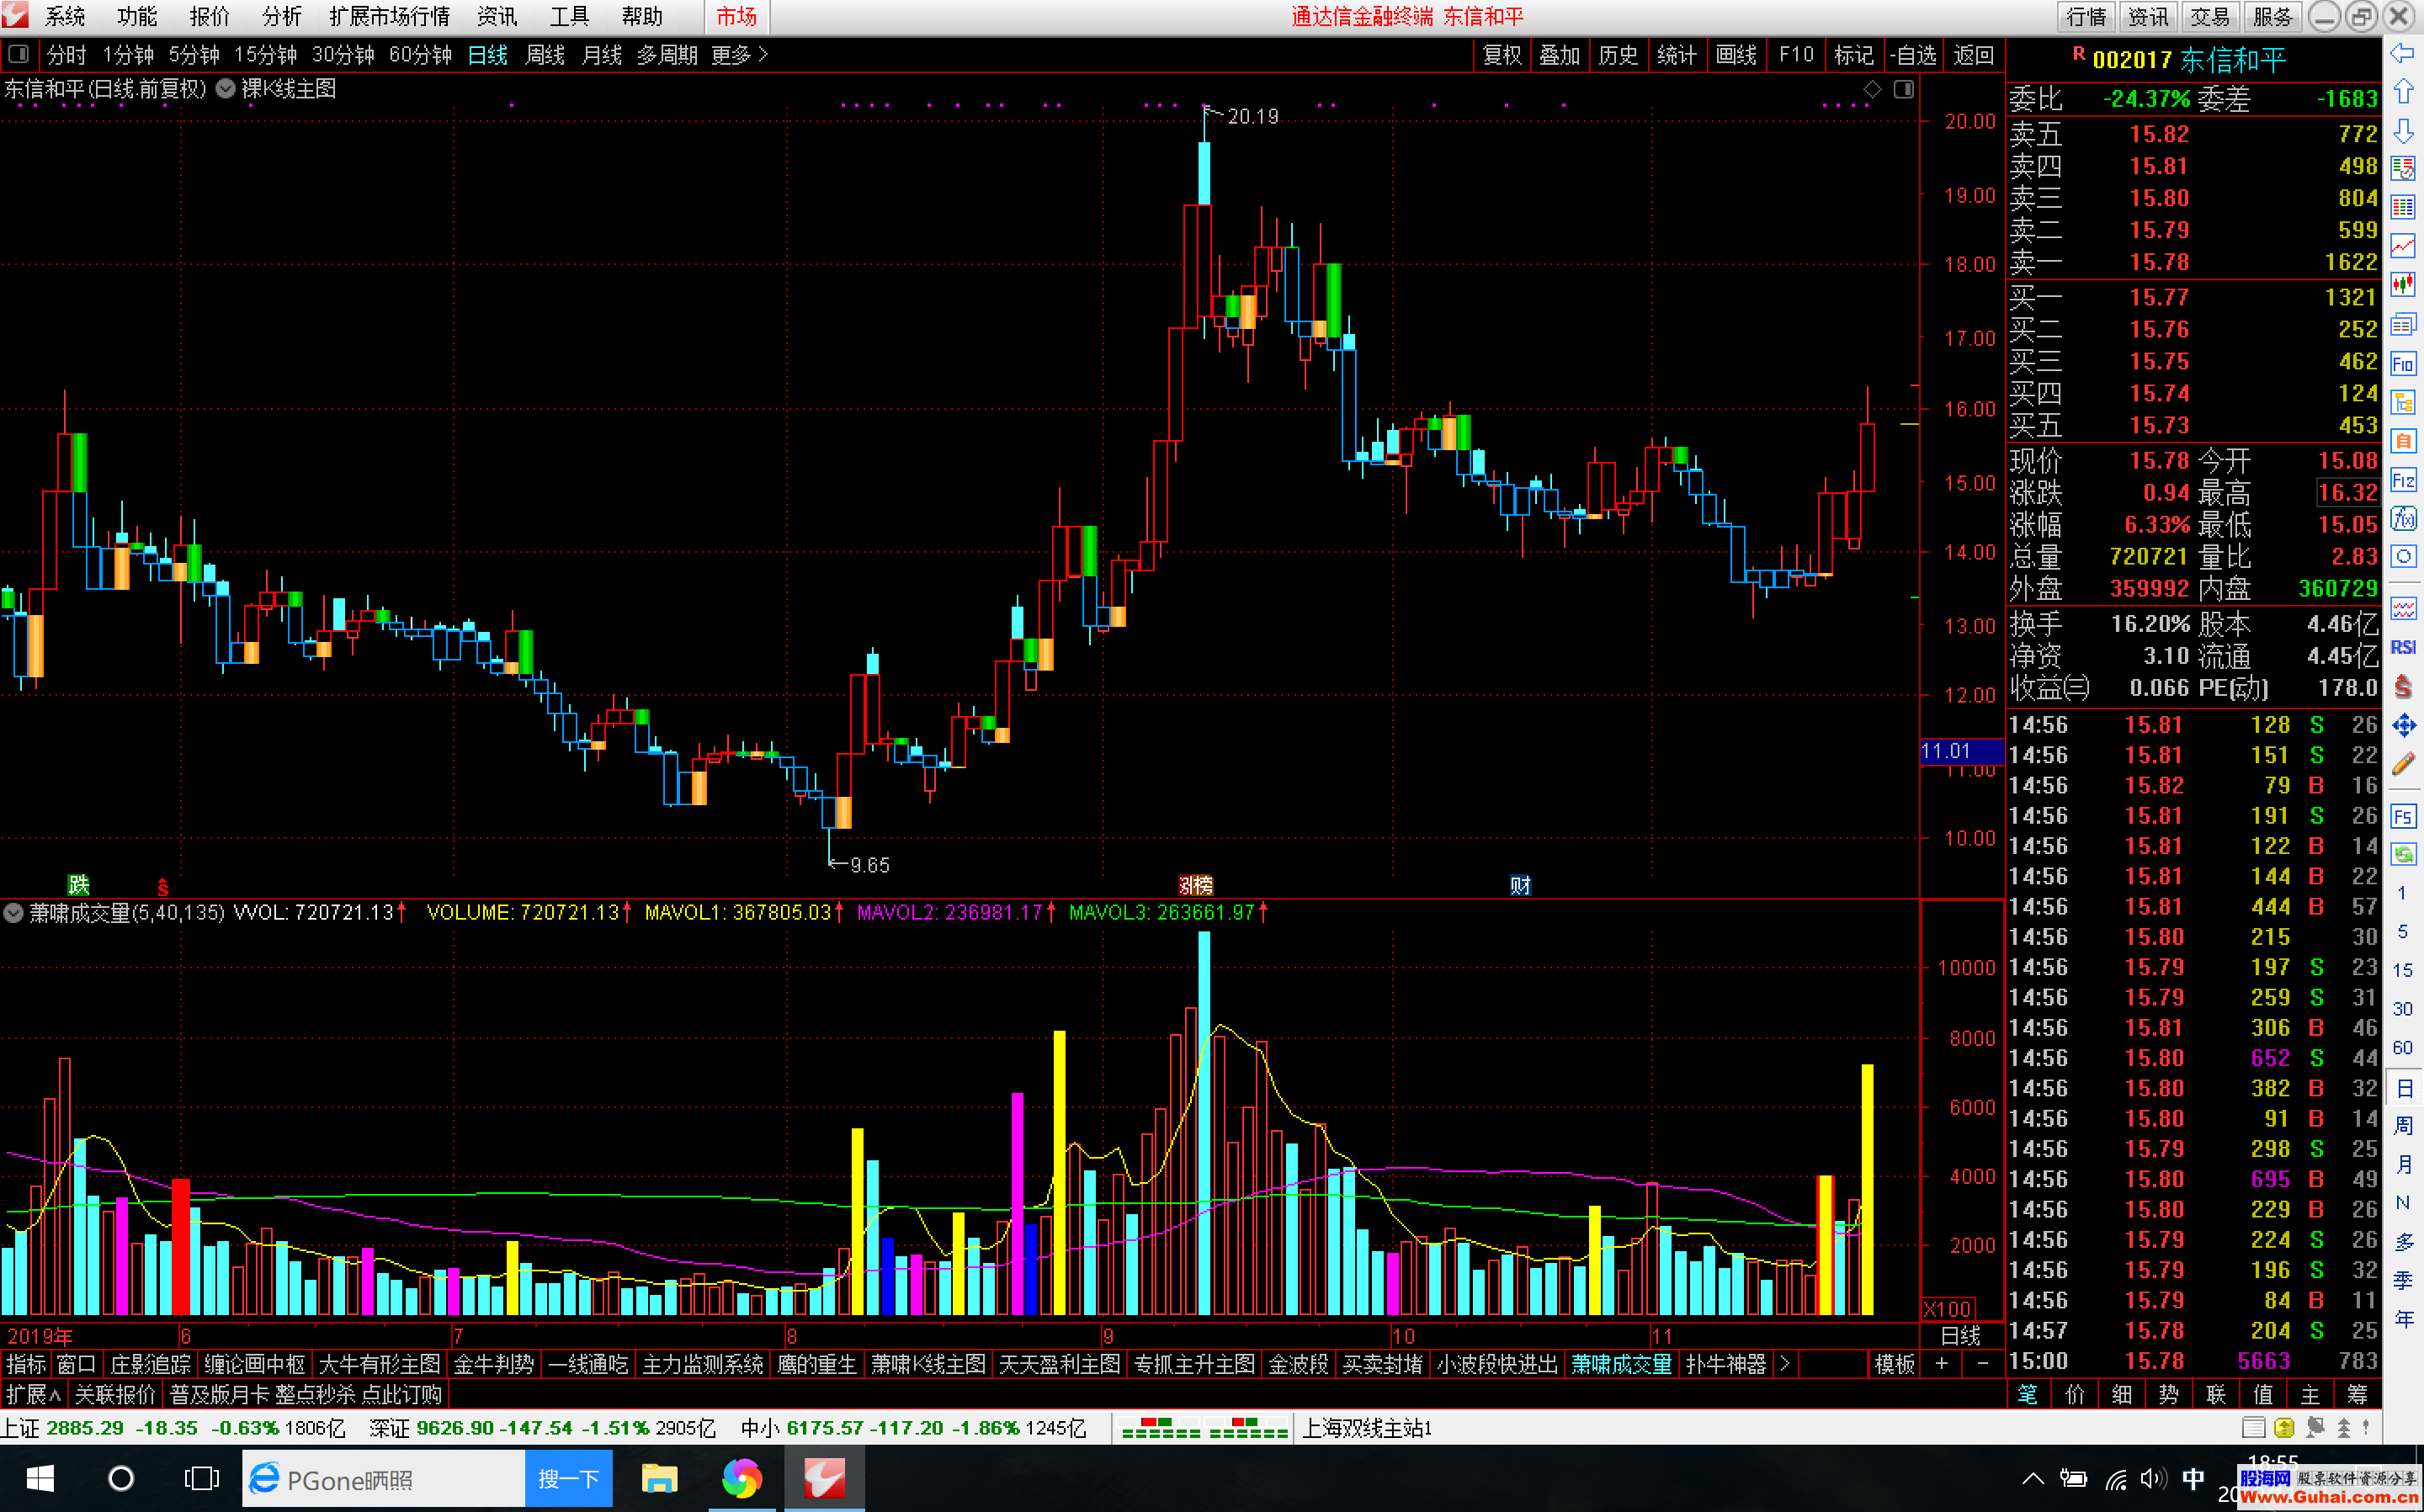2424x1512 pixels.
Task: Click the 交易 button at top right
Action: coord(2209,16)
